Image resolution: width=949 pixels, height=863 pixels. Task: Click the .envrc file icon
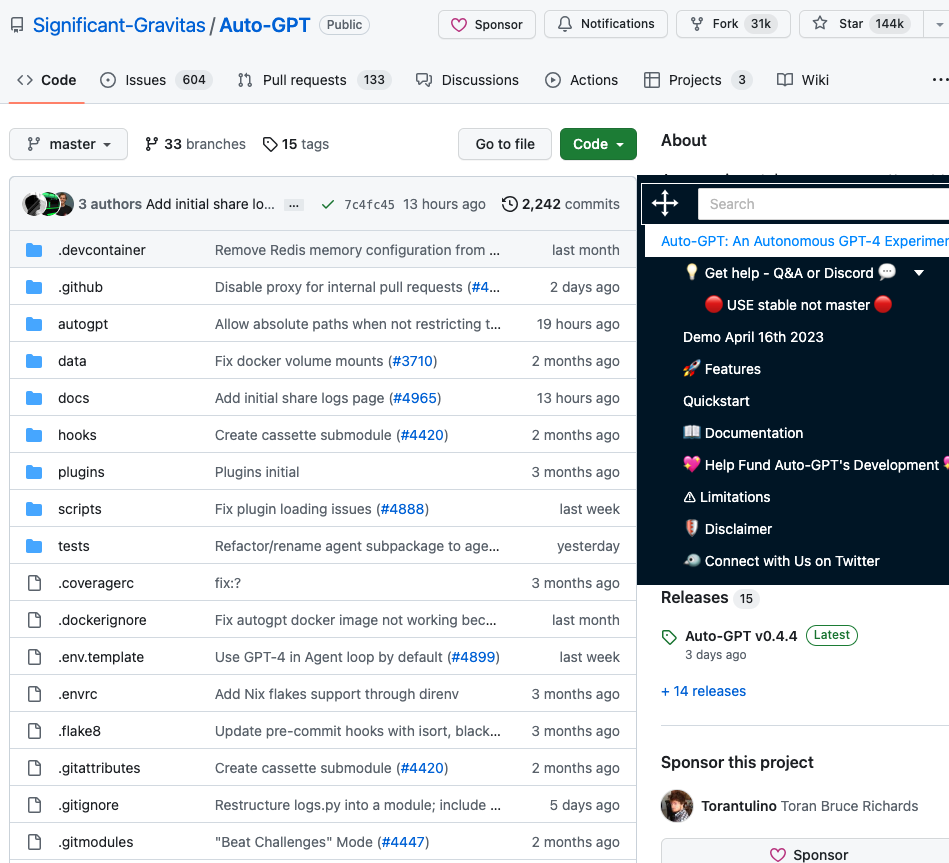click(x=34, y=694)
